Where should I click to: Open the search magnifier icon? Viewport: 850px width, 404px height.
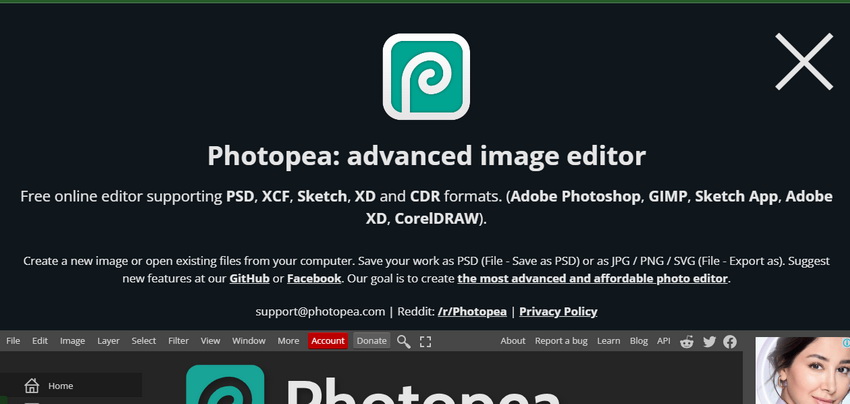[x=403, y=341]
